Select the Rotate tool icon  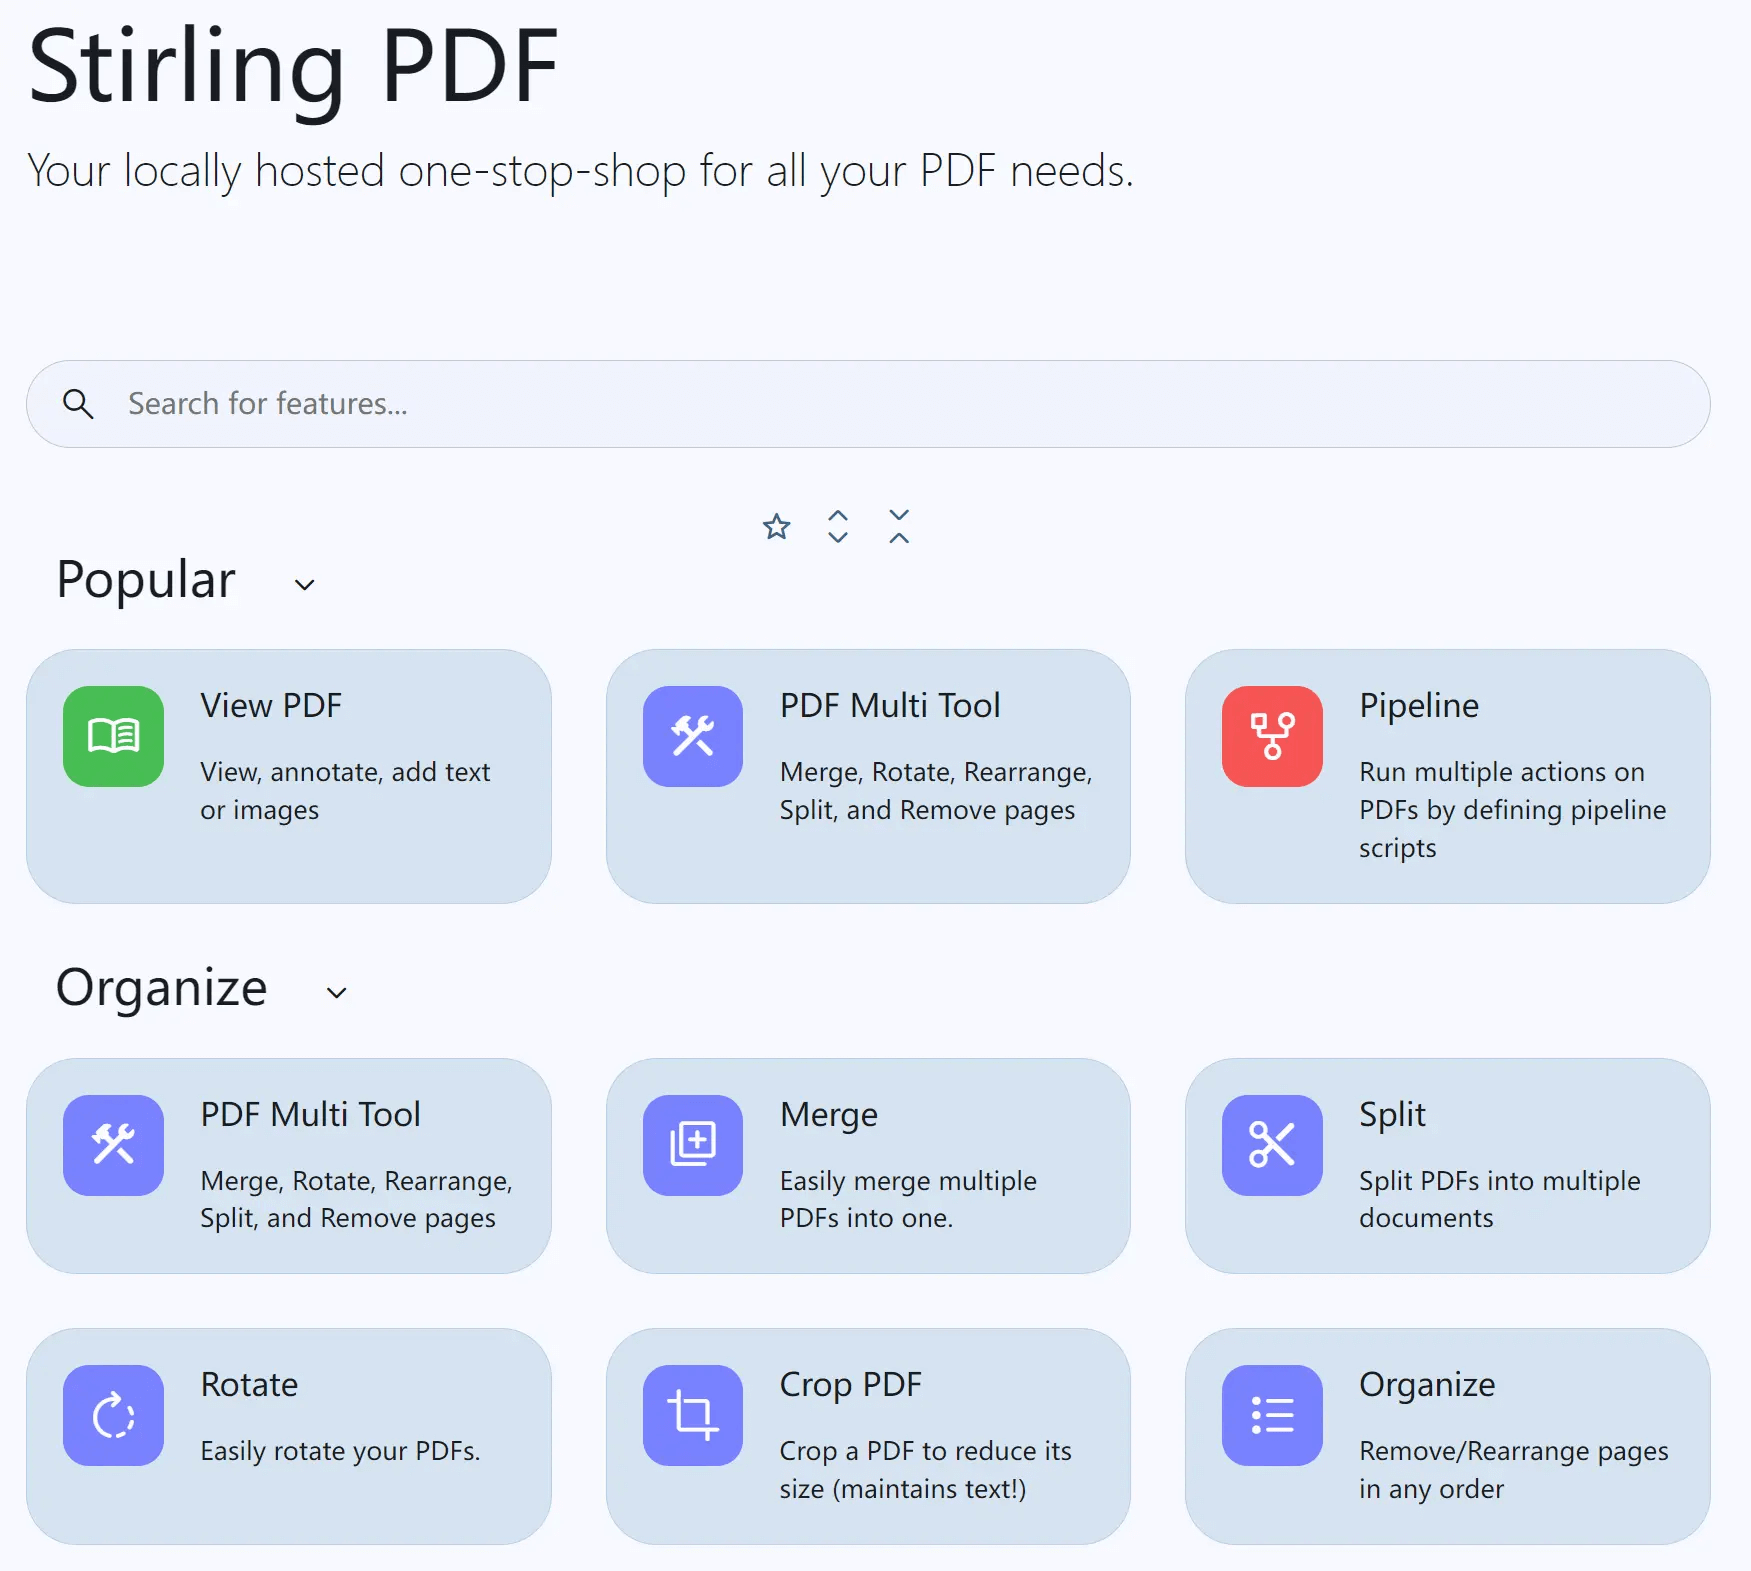[113, 1415]
